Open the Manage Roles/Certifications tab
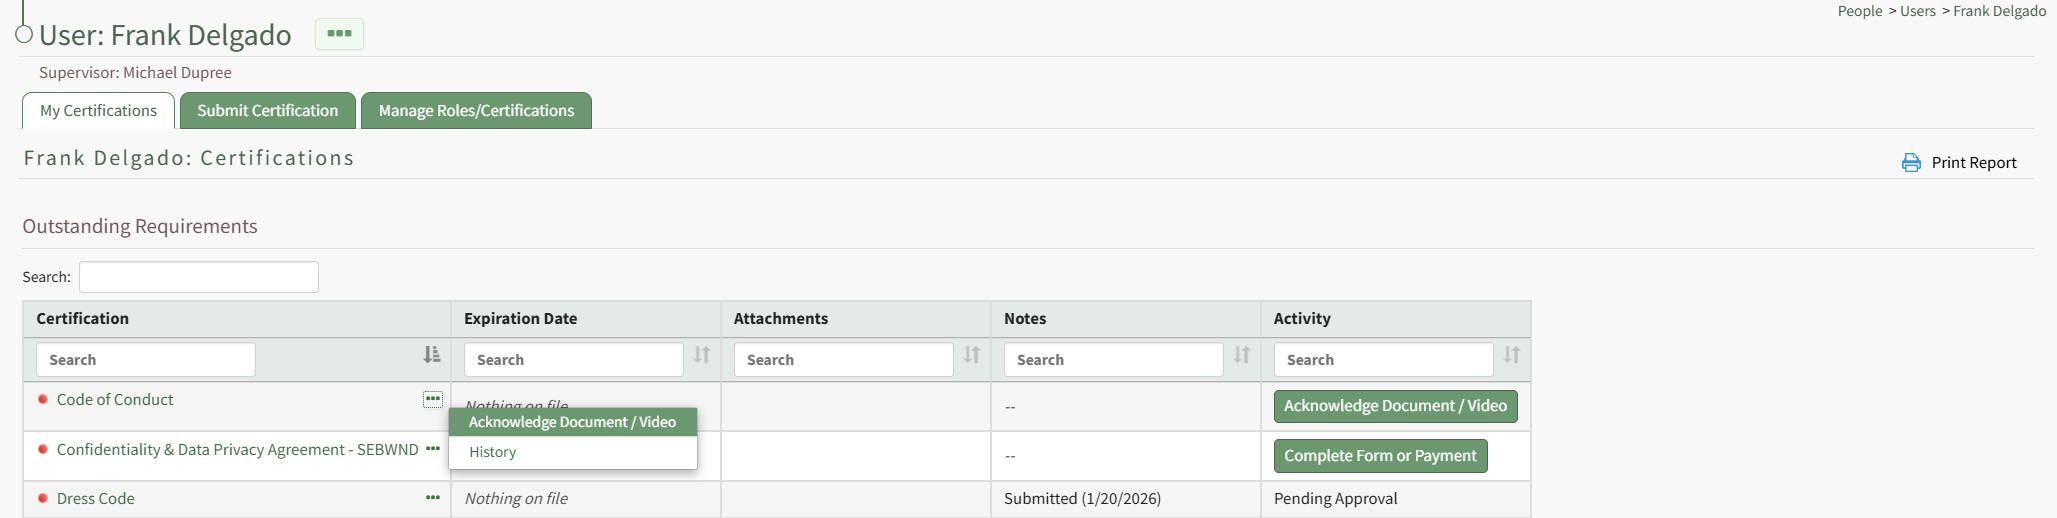The width and height of the screenshot is (2057, 518). (x=476, y=111)
